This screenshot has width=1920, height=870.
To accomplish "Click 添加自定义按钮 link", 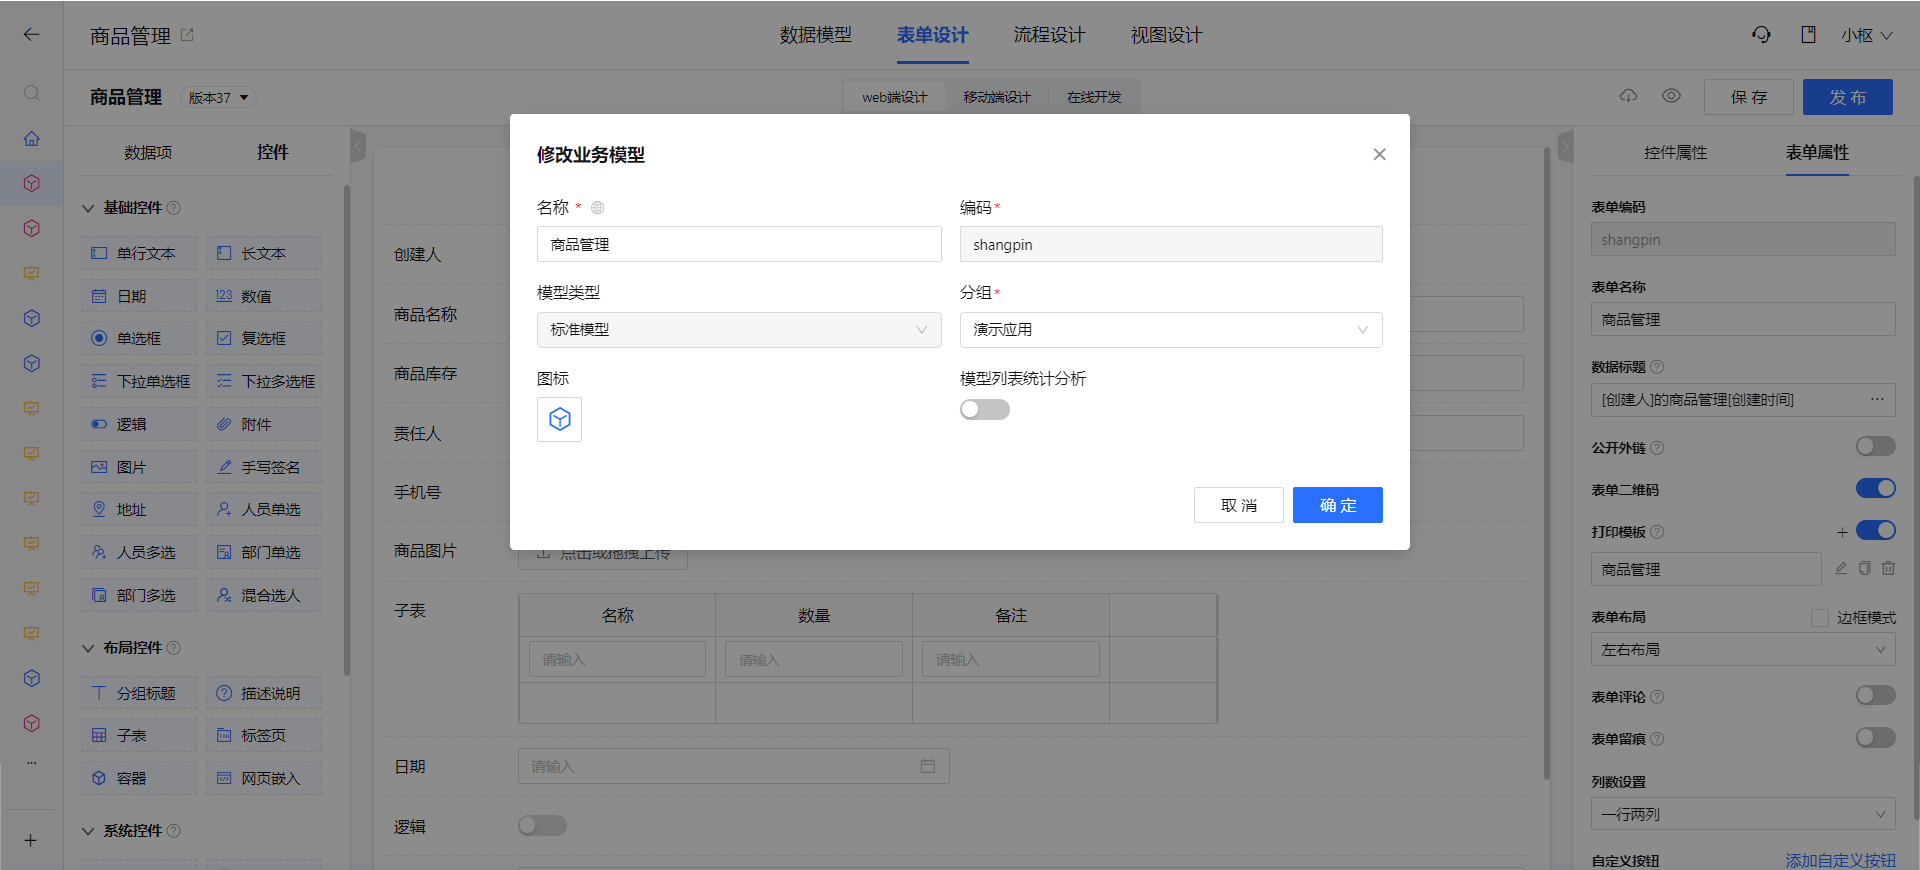I will (1841, 860).
